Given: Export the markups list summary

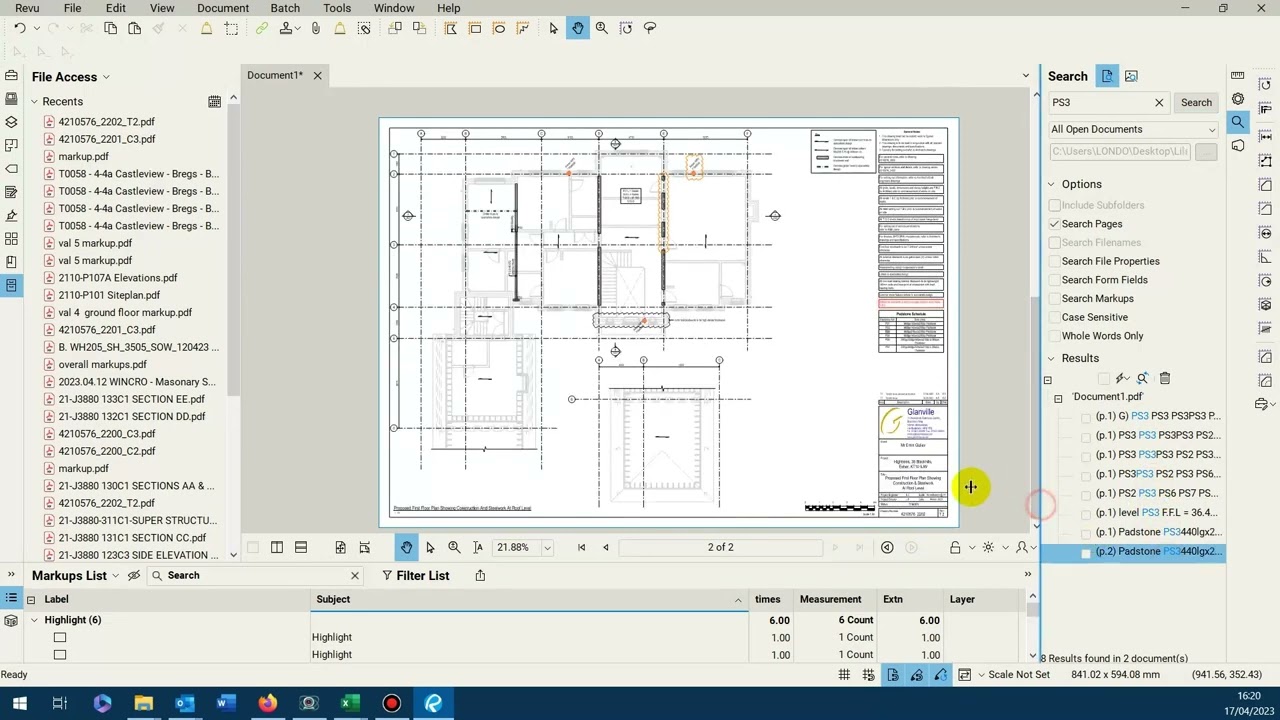Looking at the screenshot, I should pyautogui.click(x=480, y=575).
